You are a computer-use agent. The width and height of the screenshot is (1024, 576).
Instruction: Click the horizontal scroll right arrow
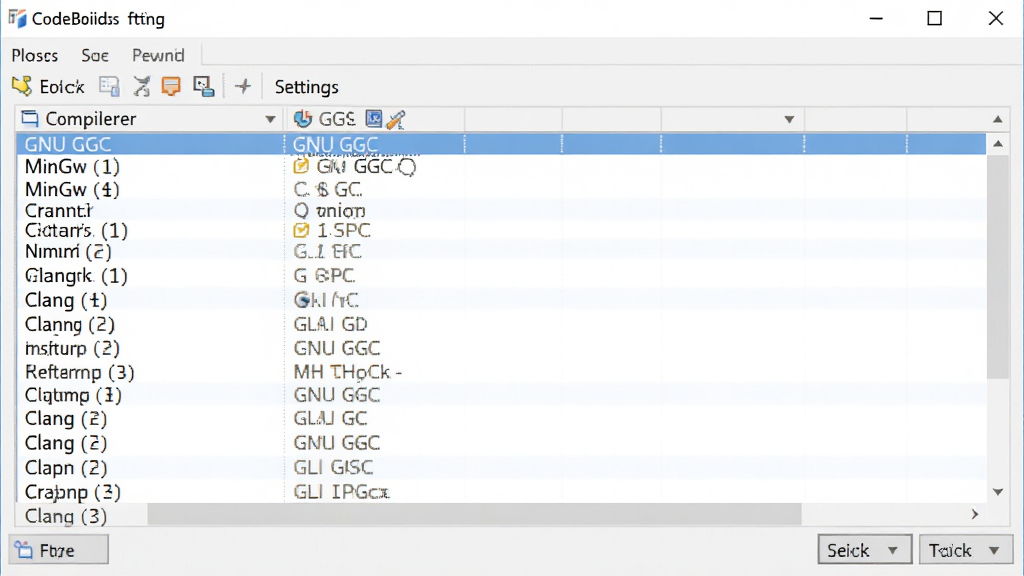click(975, 514)
